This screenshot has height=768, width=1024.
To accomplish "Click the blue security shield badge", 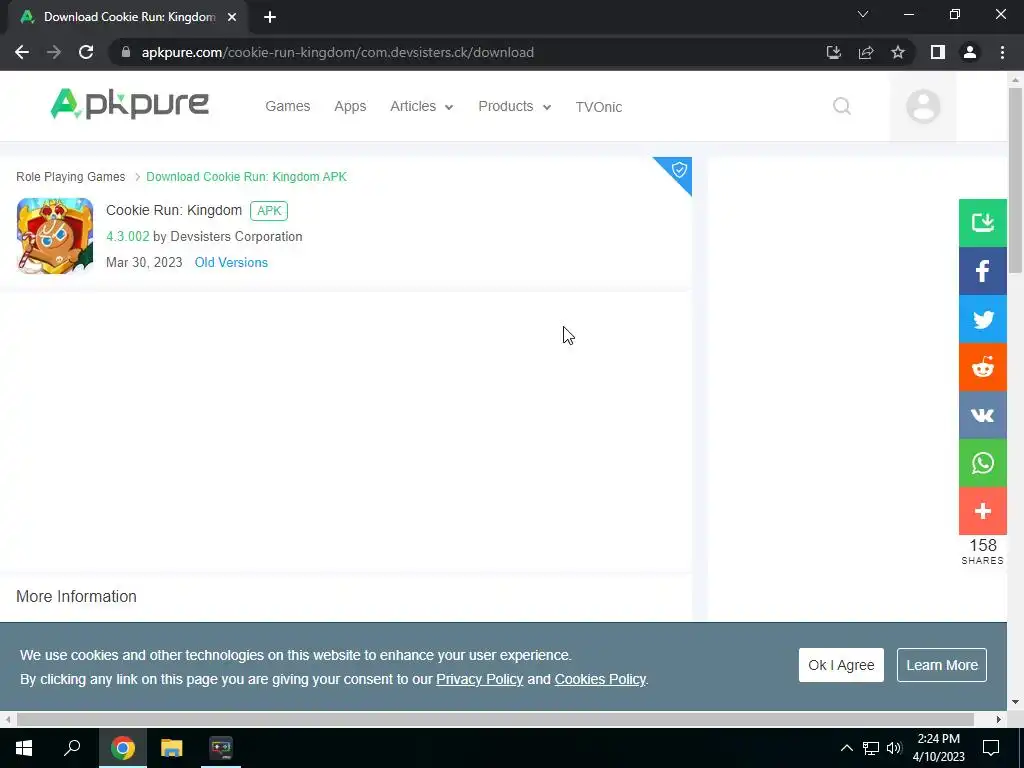I will pos(679,170).
